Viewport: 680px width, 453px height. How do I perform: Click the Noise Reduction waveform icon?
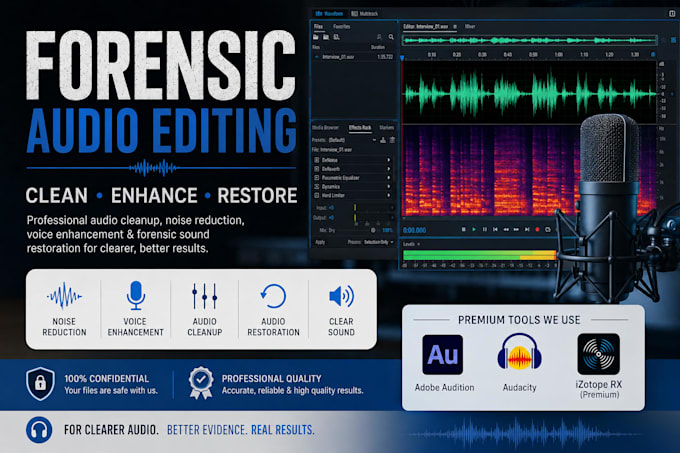point(64,296)
